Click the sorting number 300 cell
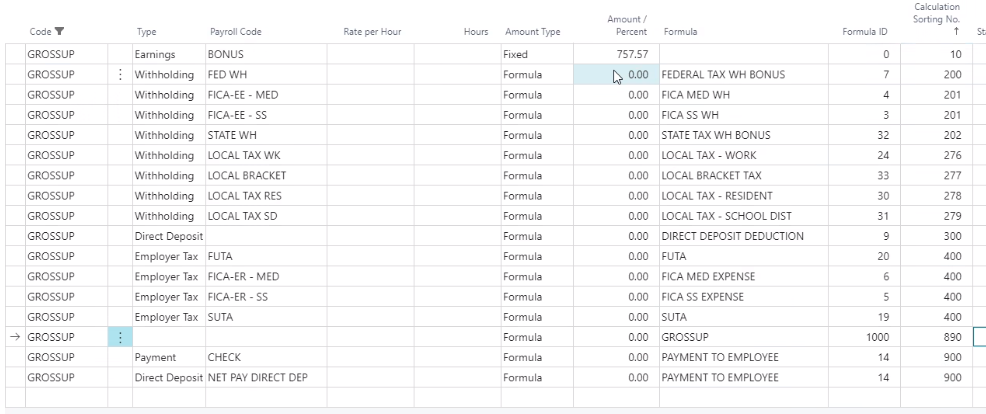986x414 pixels. pos(936,236)
